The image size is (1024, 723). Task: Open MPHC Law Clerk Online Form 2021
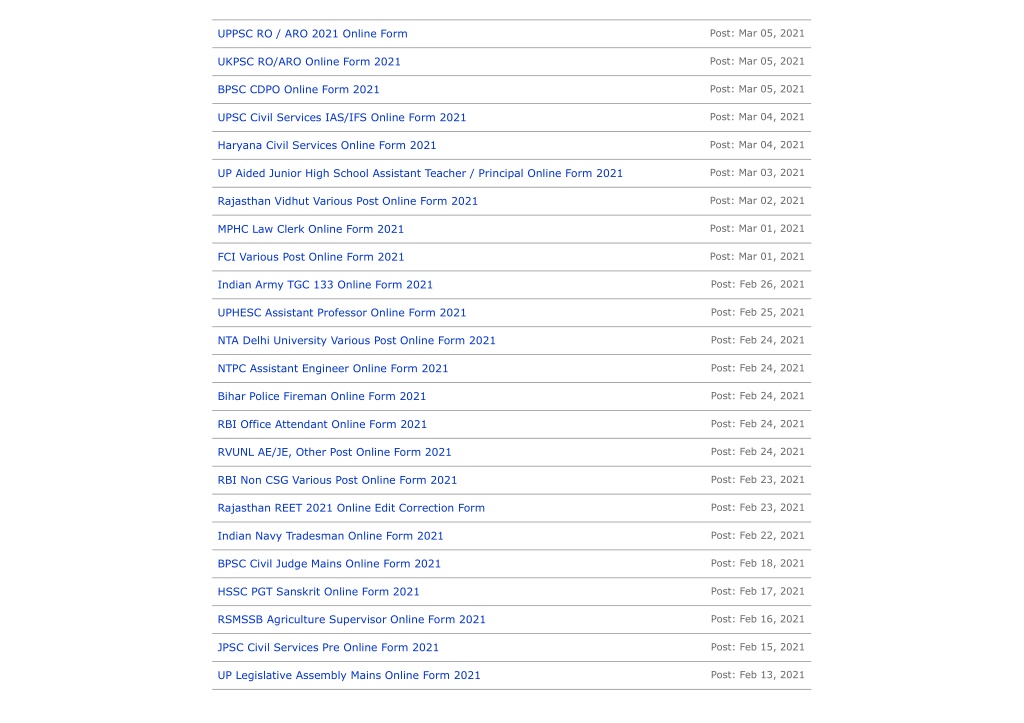click(x=311, y=229)
